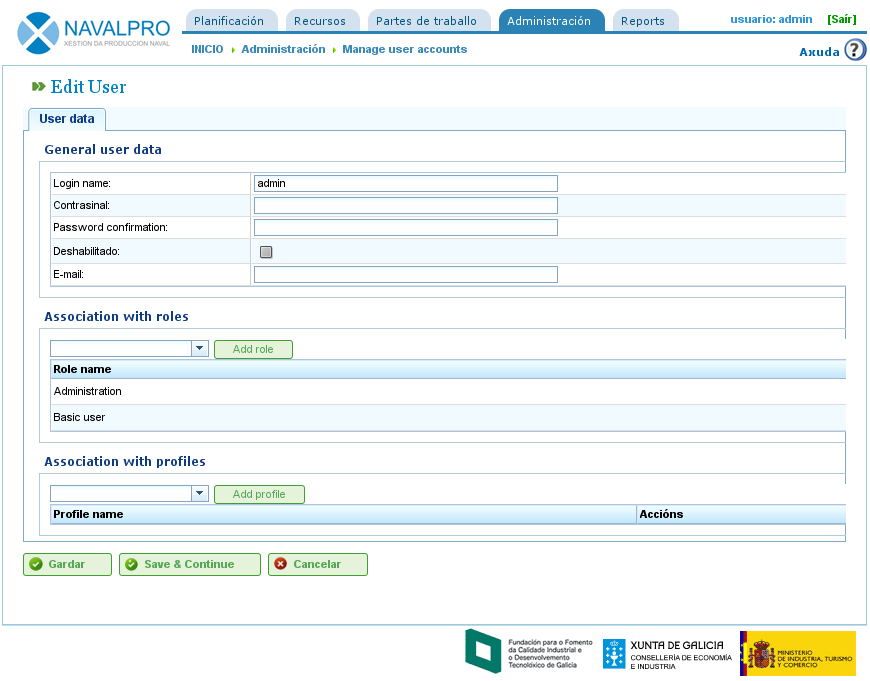Viewport: 870px width, 681px height.
Task: Log out using the Sair link
Action: click(841, 19)
